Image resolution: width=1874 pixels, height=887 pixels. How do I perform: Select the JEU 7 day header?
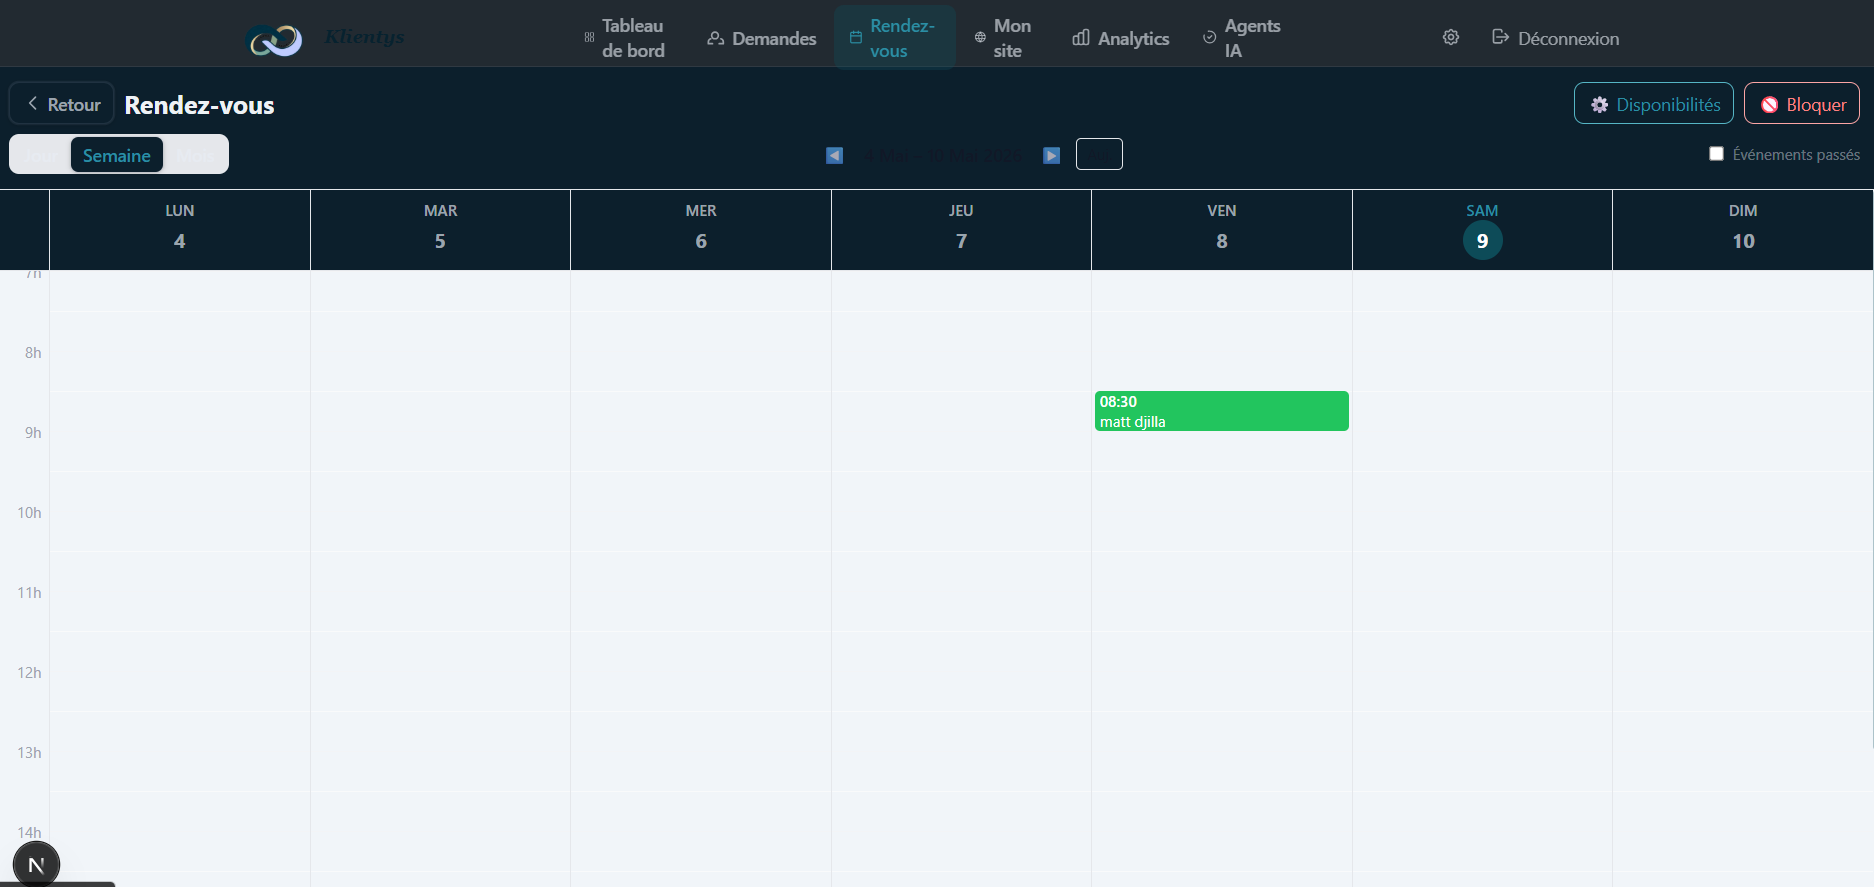tap(961, 229)
